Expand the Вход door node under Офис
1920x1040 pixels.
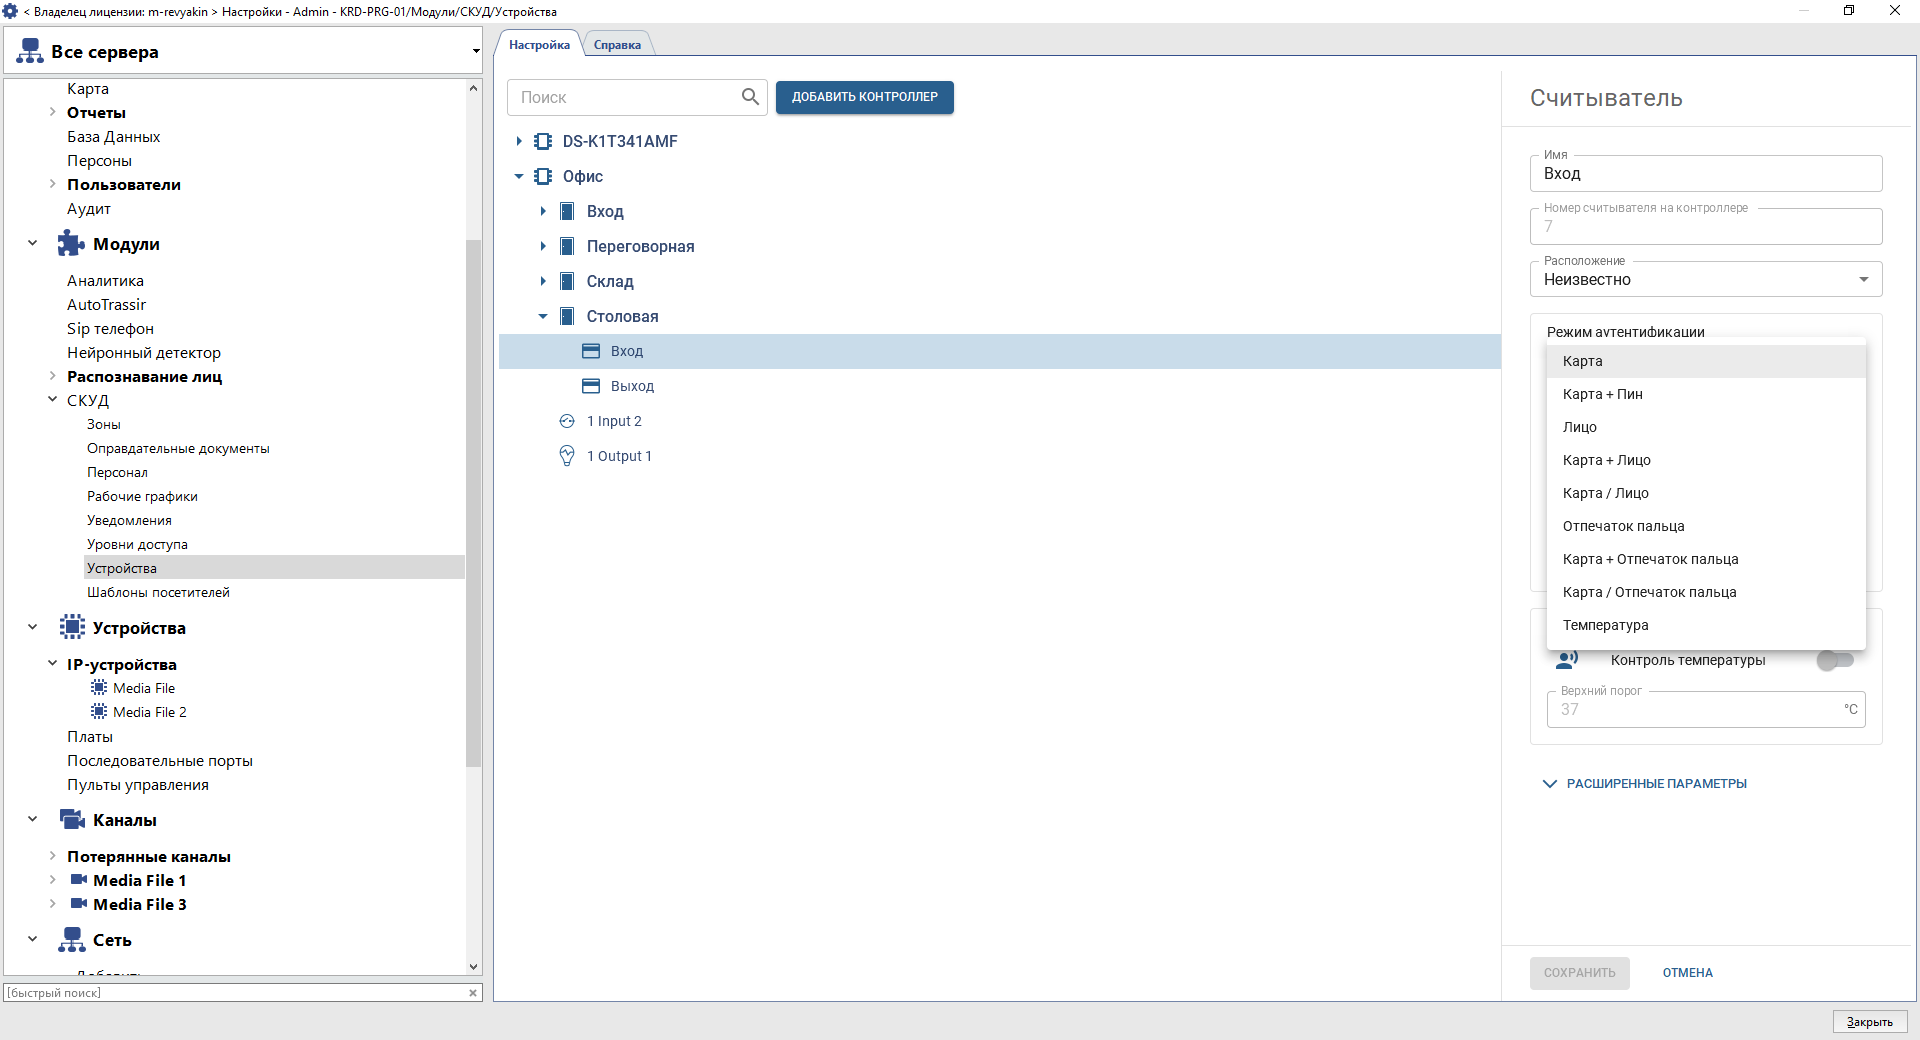tap(543, 212)
